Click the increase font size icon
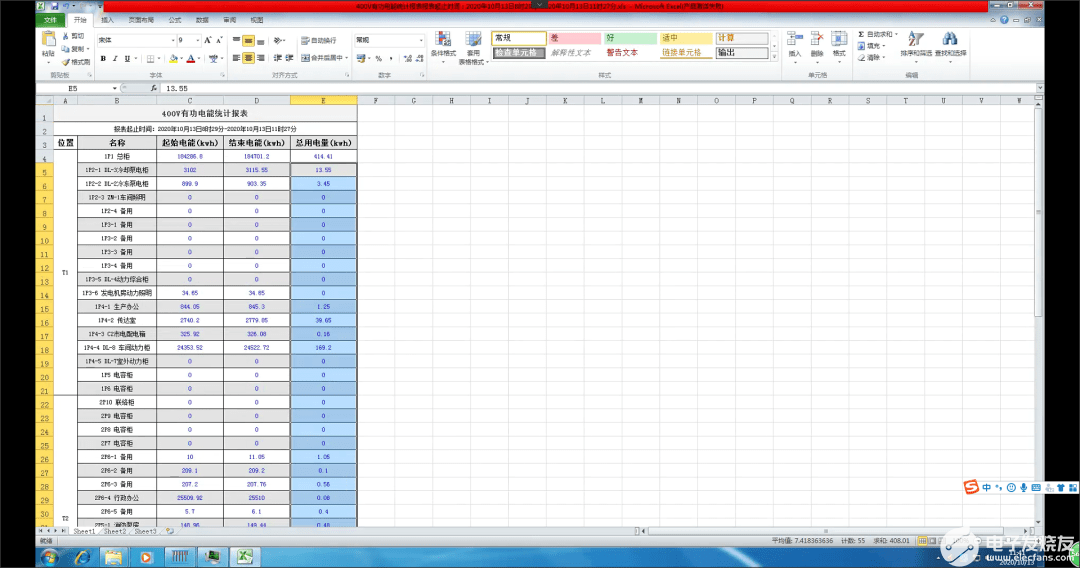 [207, 40]
